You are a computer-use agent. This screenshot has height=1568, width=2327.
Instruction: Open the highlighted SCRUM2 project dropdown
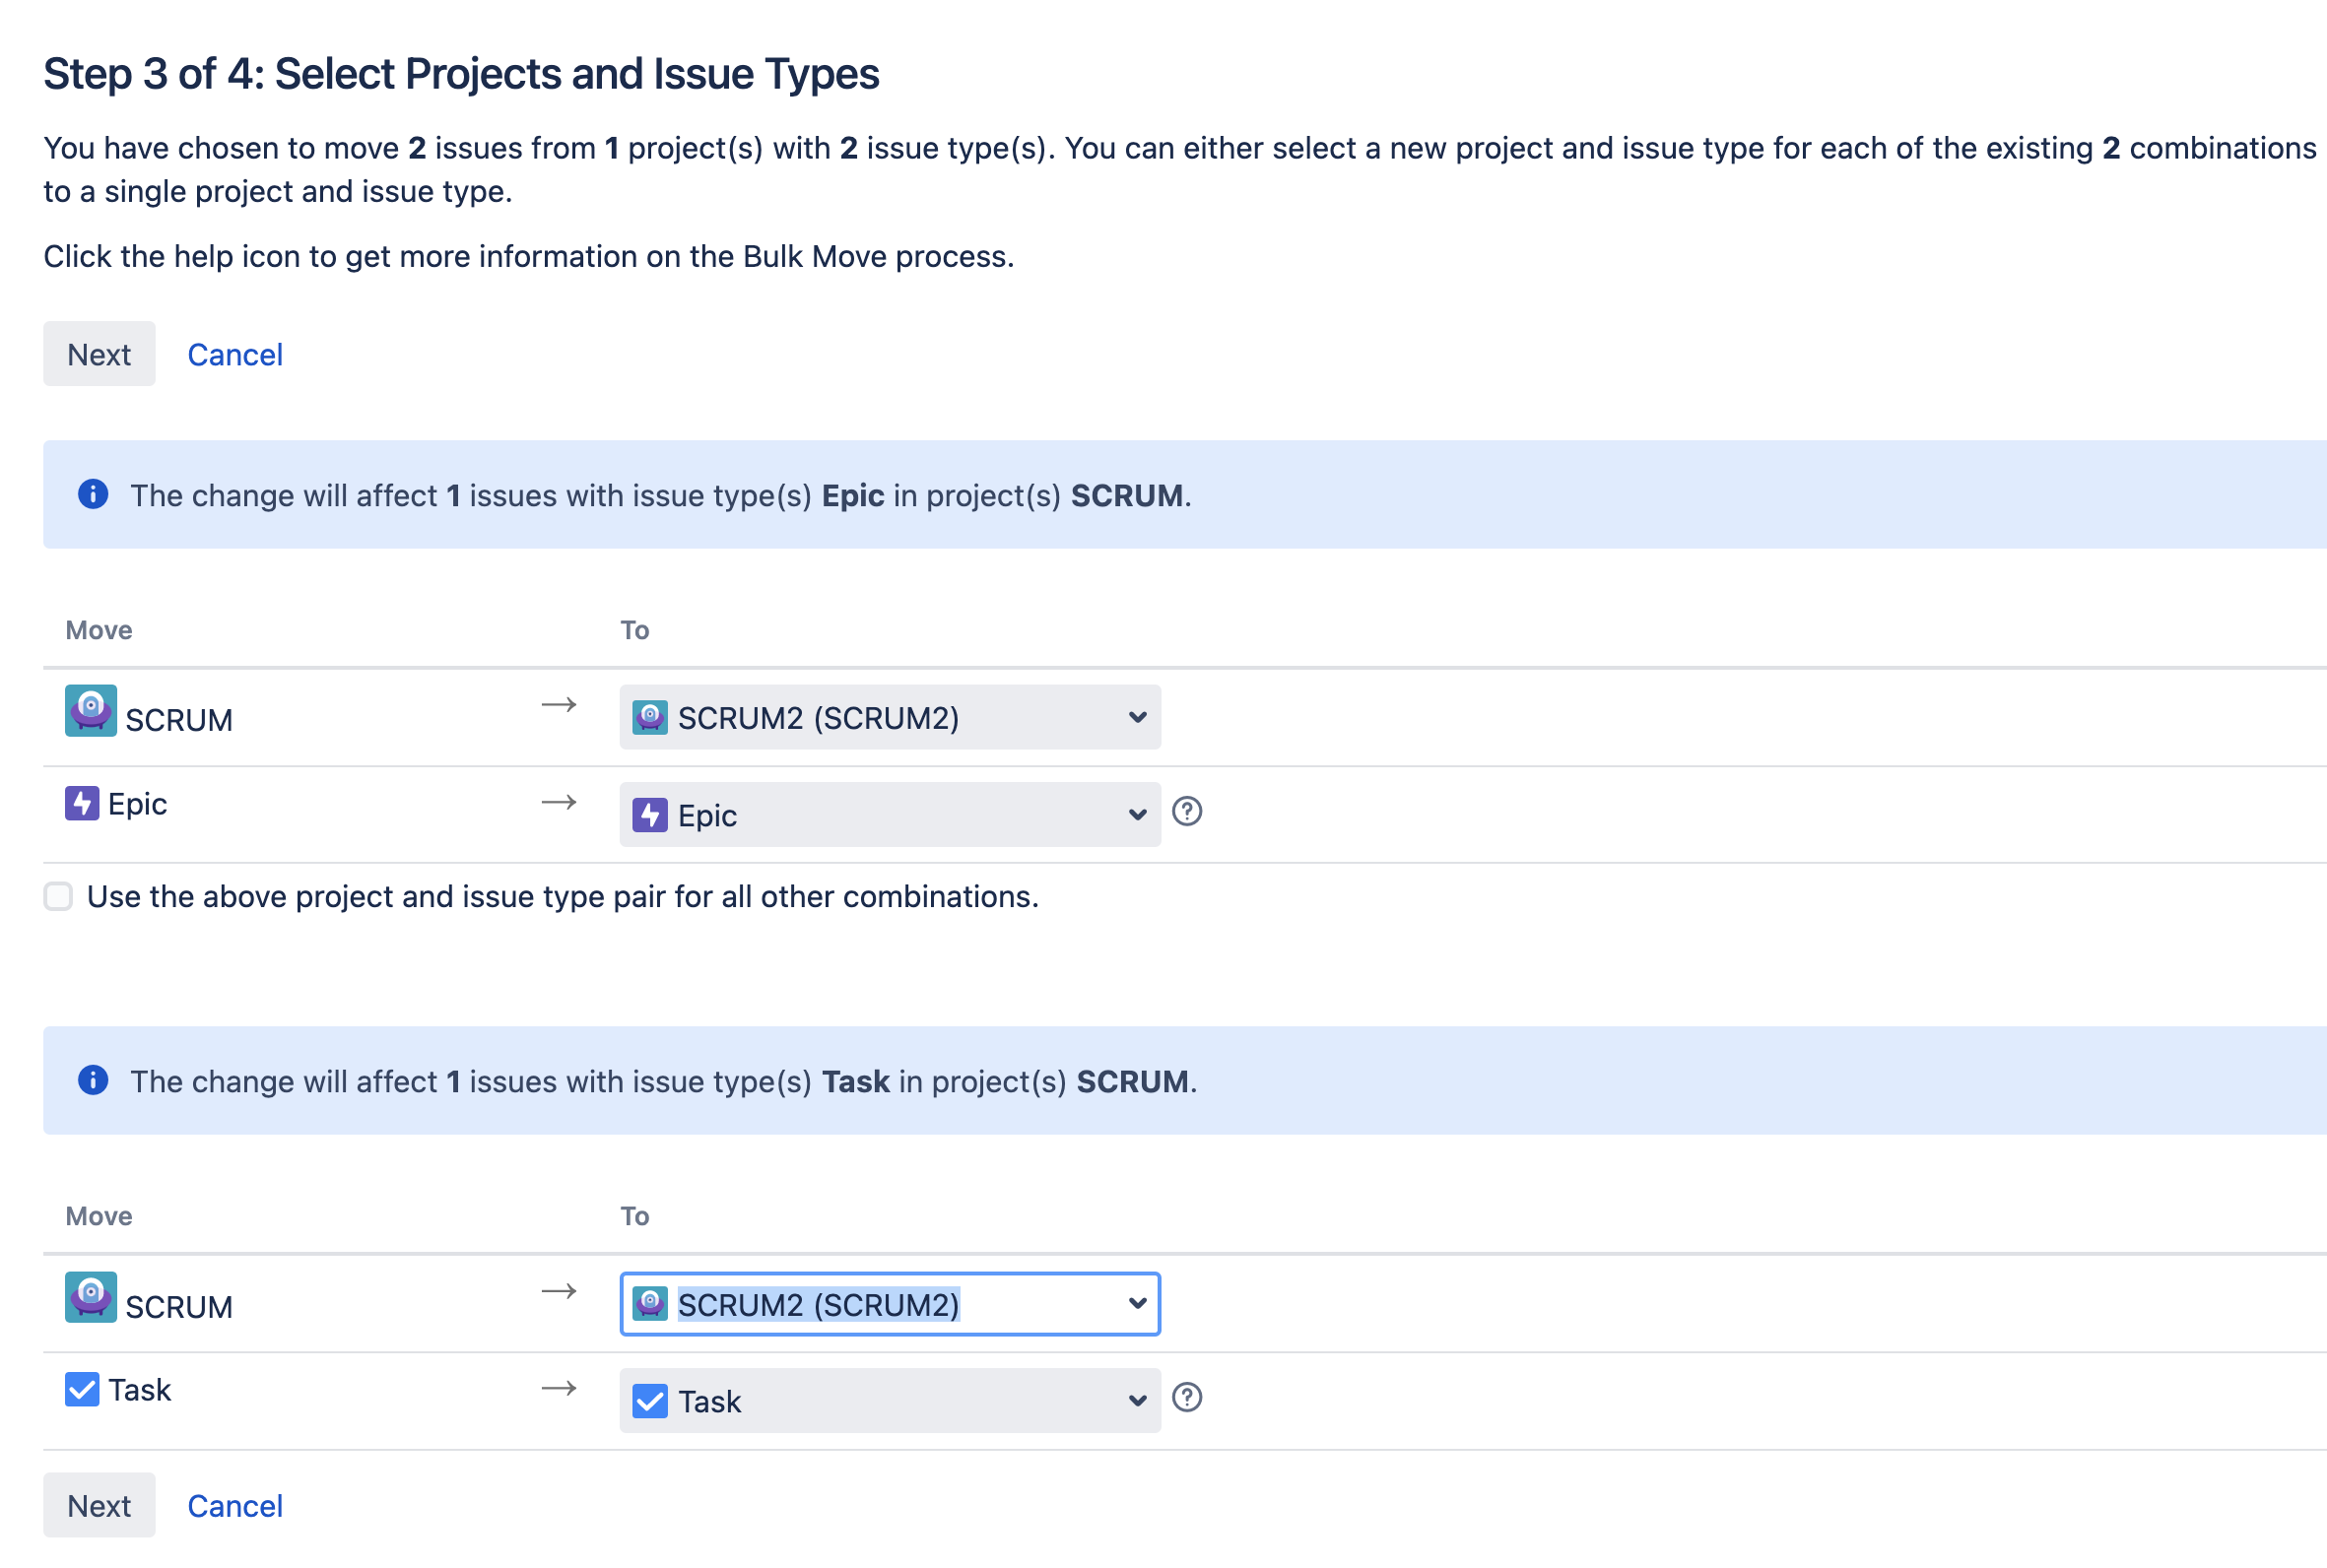point(889,1304)
